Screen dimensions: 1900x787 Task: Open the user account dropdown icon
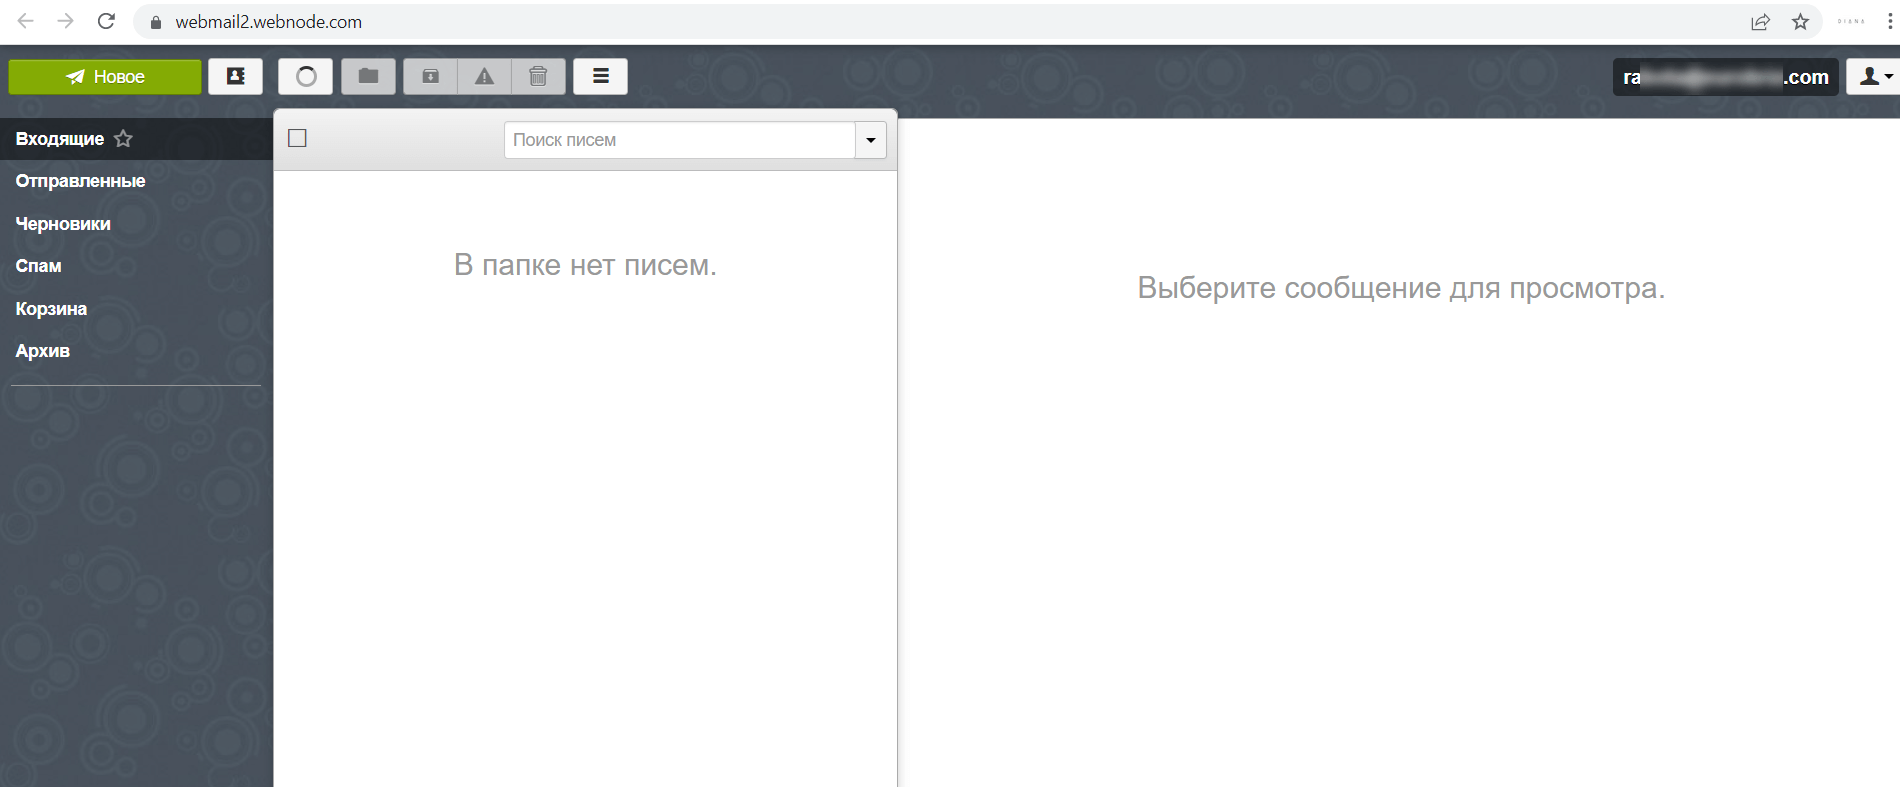click(x=1874, y=77)
